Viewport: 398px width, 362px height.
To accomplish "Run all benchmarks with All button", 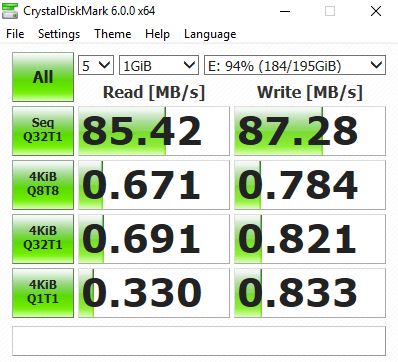I will coord(43,77).
